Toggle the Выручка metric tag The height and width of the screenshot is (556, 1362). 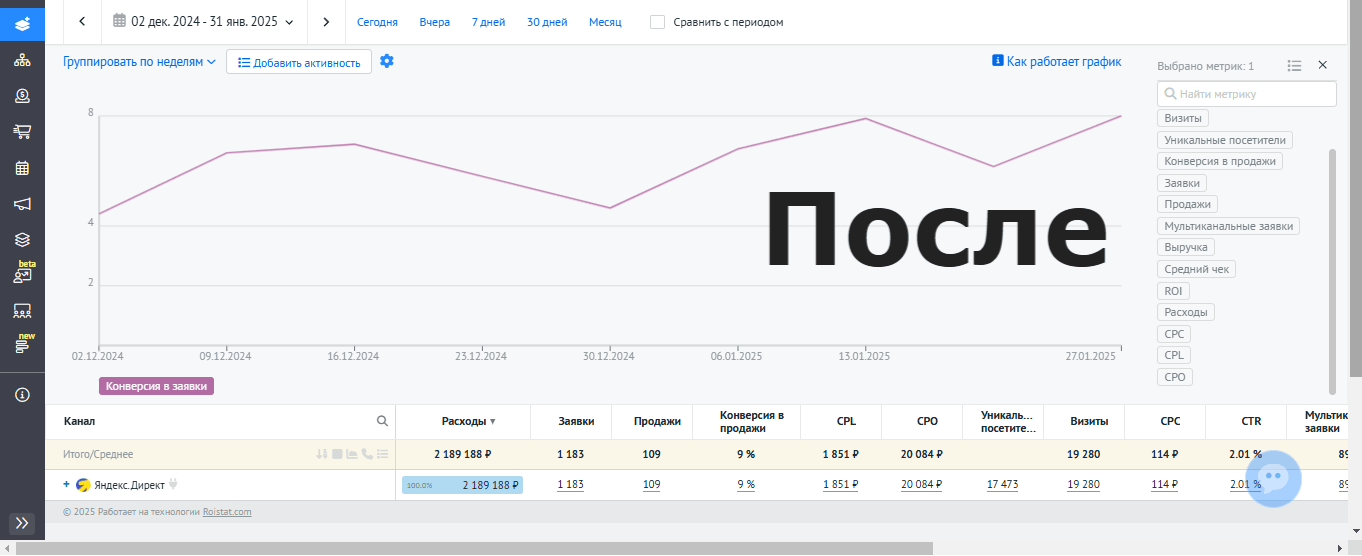(x=1186, y=247)
